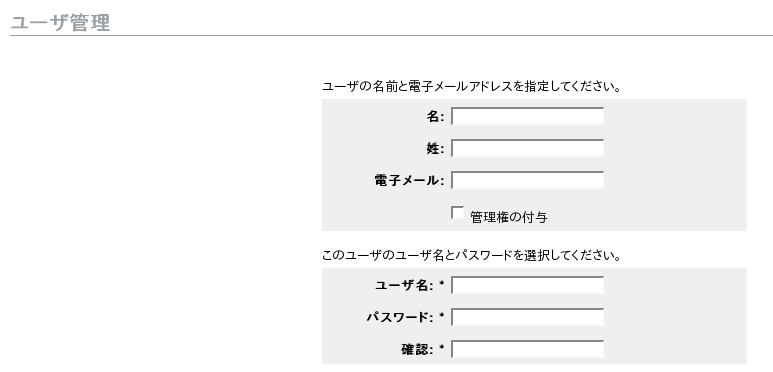Image resolution: width=773 pixels, height=372 pixels.
Task: Click the 電子メール: field label
Action: pyautogui.click(x=409, y=181)
